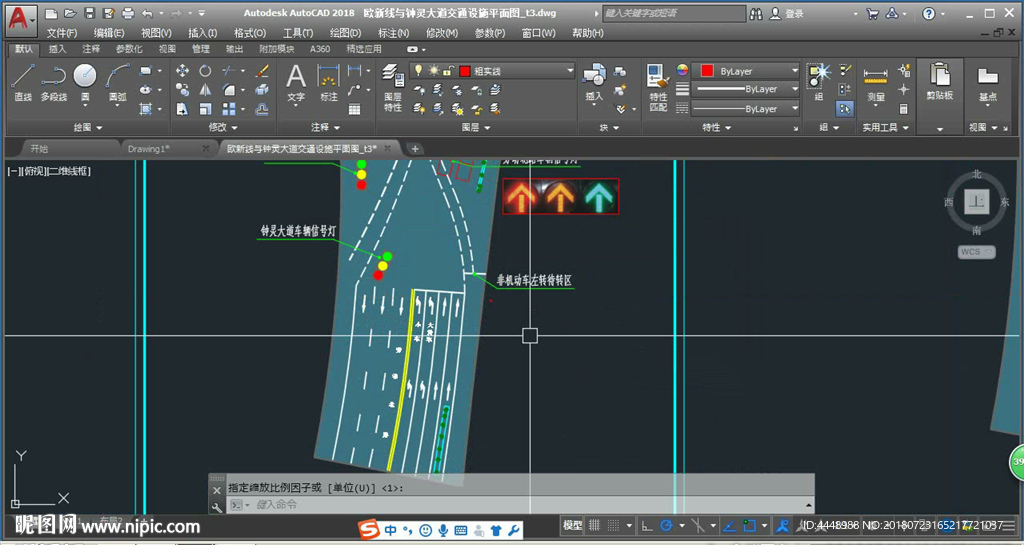This screenshot has height=545, width=1024.
Task: Toggle layer on/off light bulb
Action: 419,70
